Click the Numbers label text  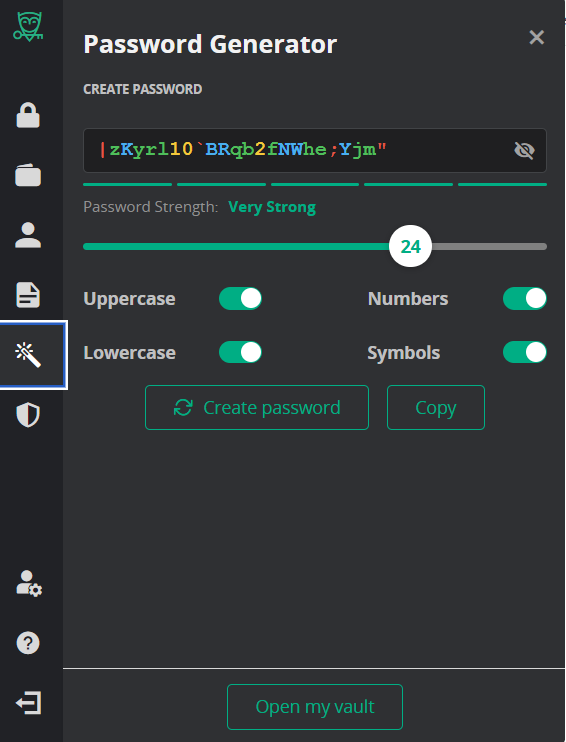pyautogui.click(x=408, y=299)
